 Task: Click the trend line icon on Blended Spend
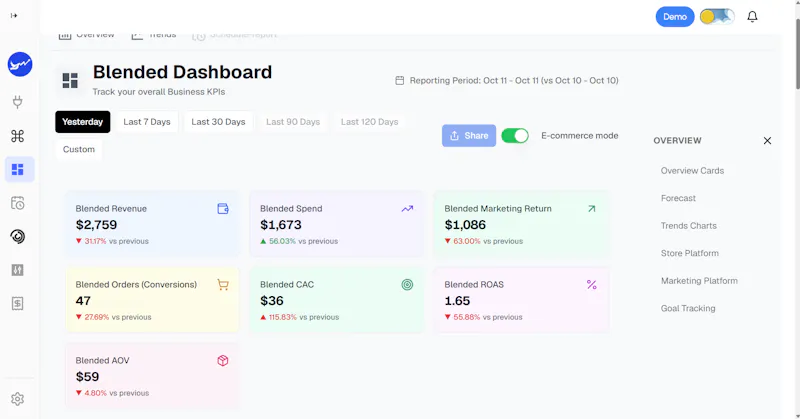tap(407, 209)
